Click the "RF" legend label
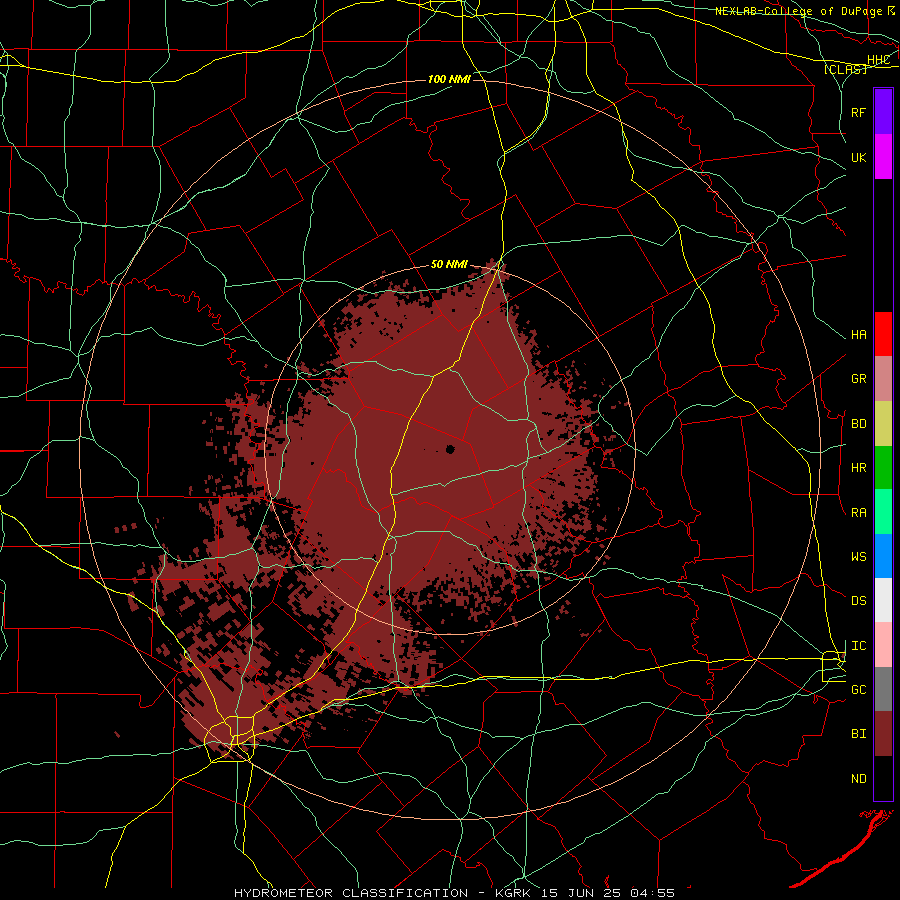Viewport: 900px width, 900px height. coord(858,112)
